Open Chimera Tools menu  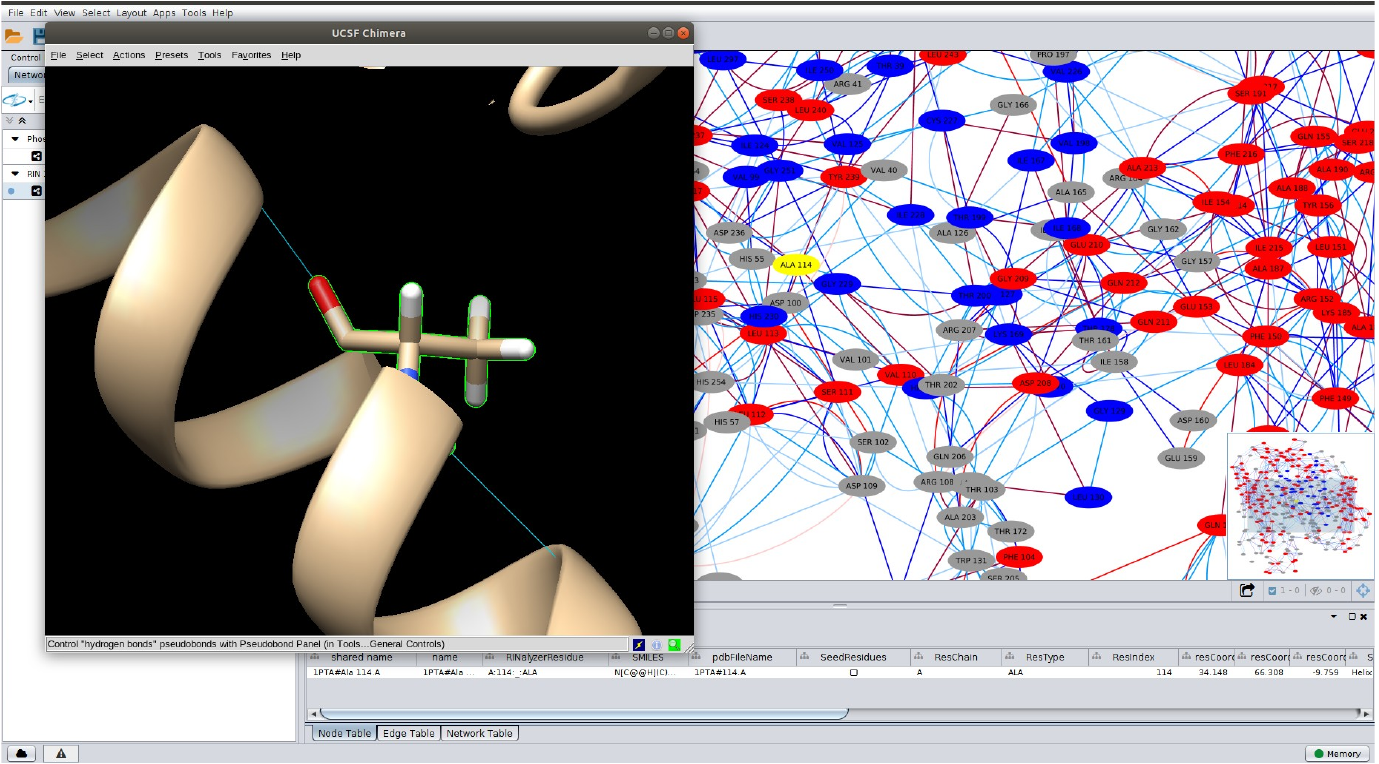pyautogui.click(x=209, y=55)
